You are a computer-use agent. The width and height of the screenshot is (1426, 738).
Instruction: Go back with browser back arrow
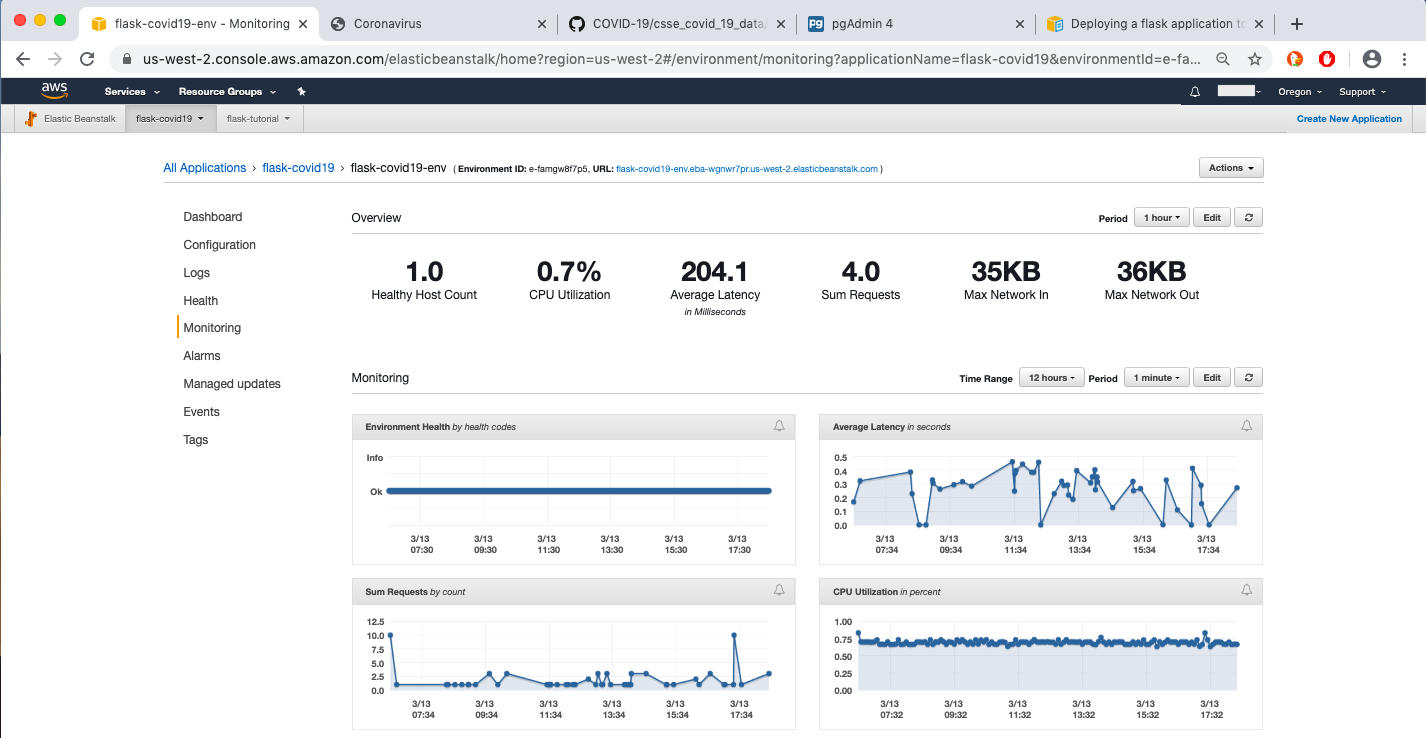24,59
